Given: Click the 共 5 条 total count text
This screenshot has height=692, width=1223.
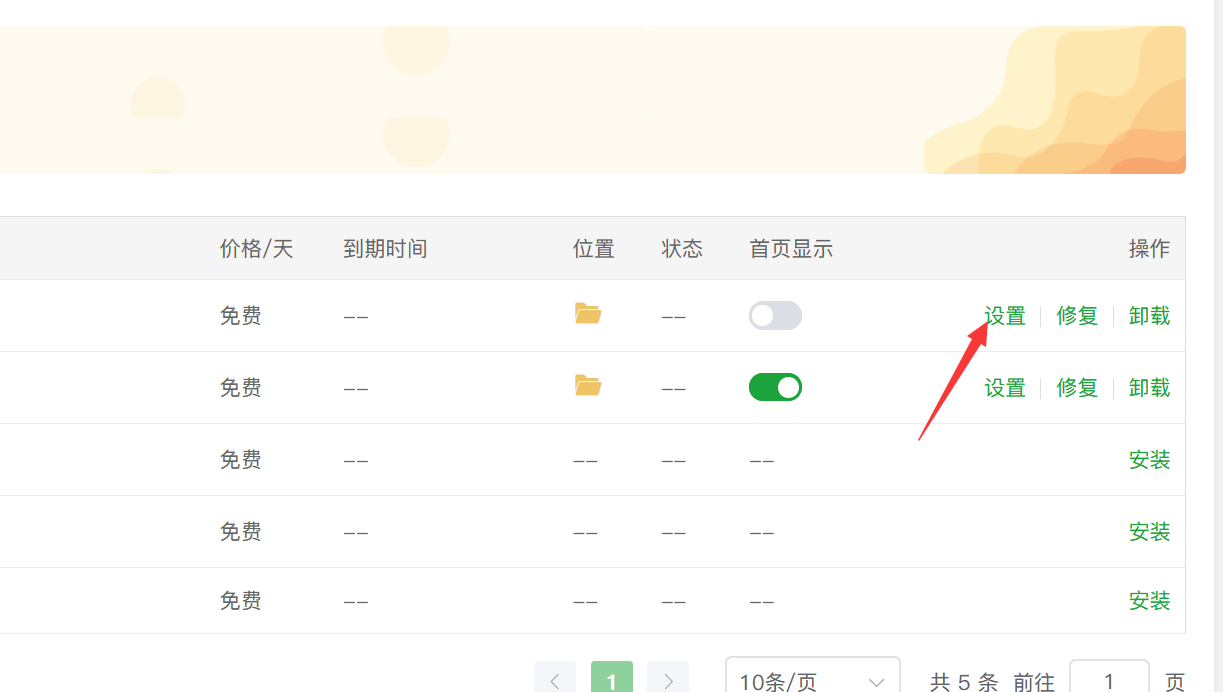Looking at the screenshot, I should [x=964, y=682].
